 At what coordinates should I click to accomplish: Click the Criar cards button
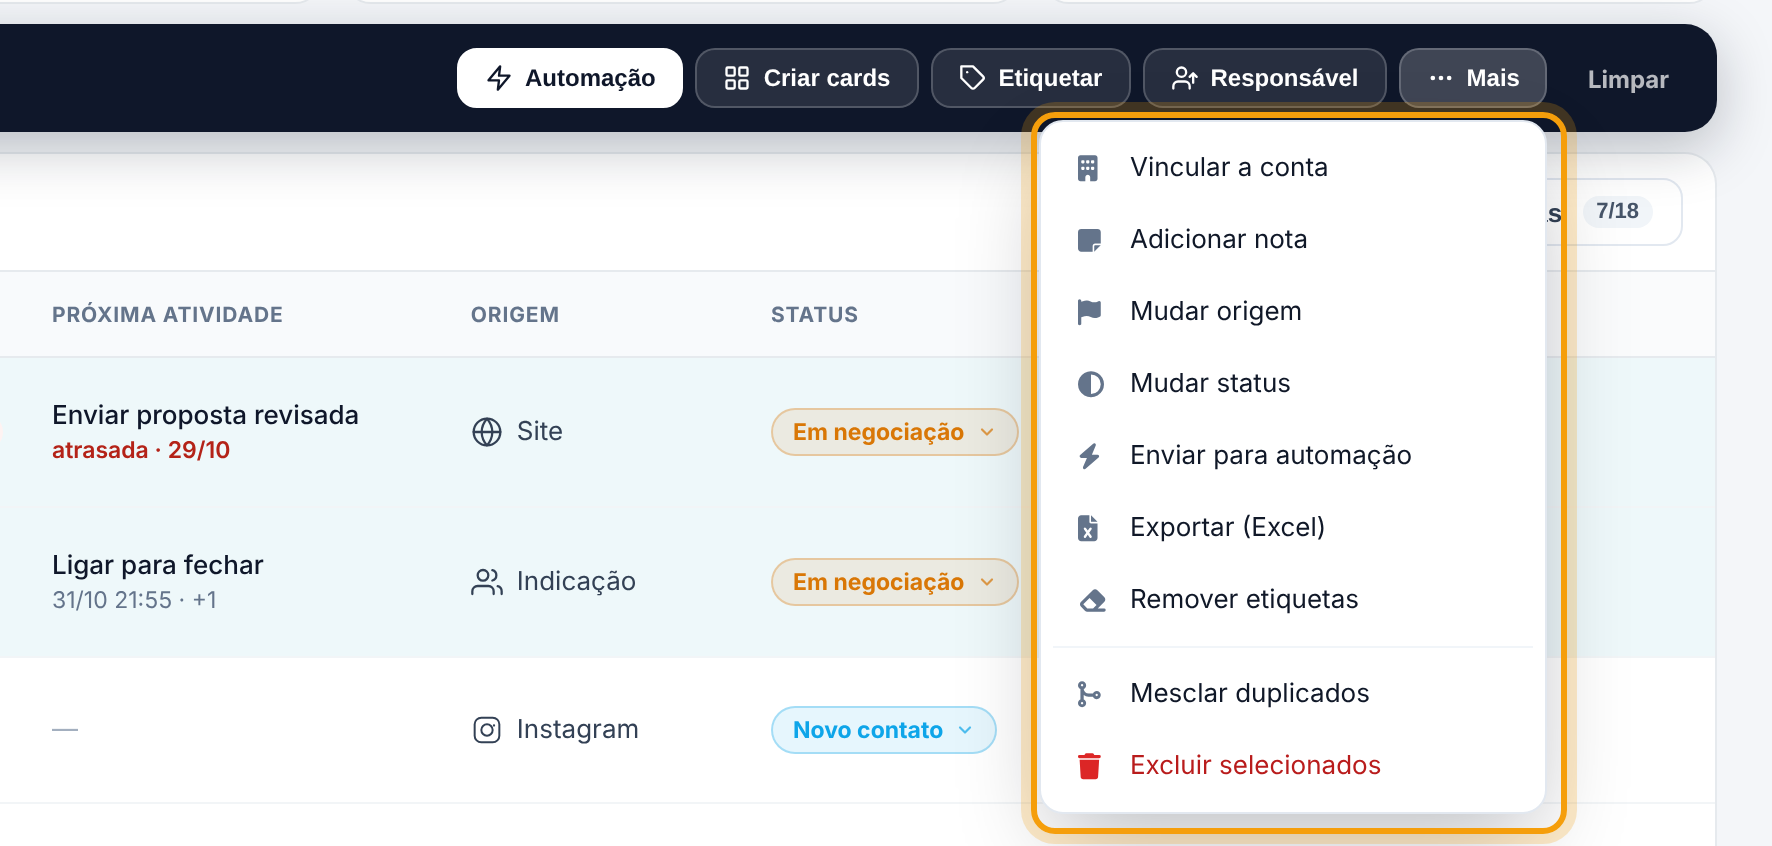click(x=807, y=78)
